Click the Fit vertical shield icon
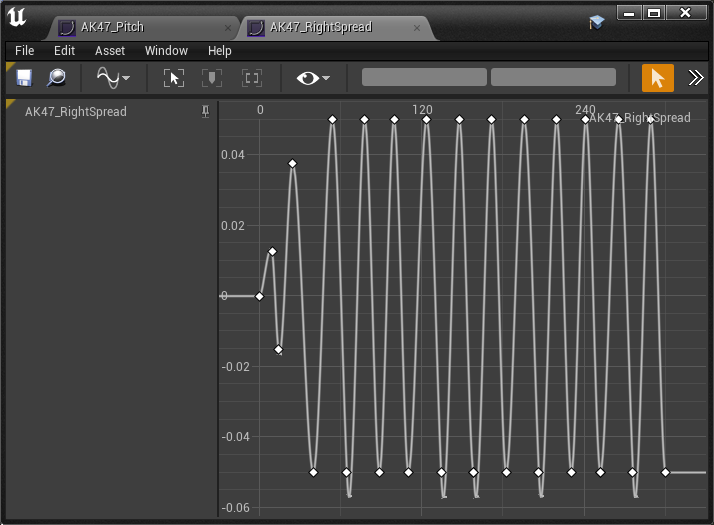 pyautogui.click(x=212, y=78)
